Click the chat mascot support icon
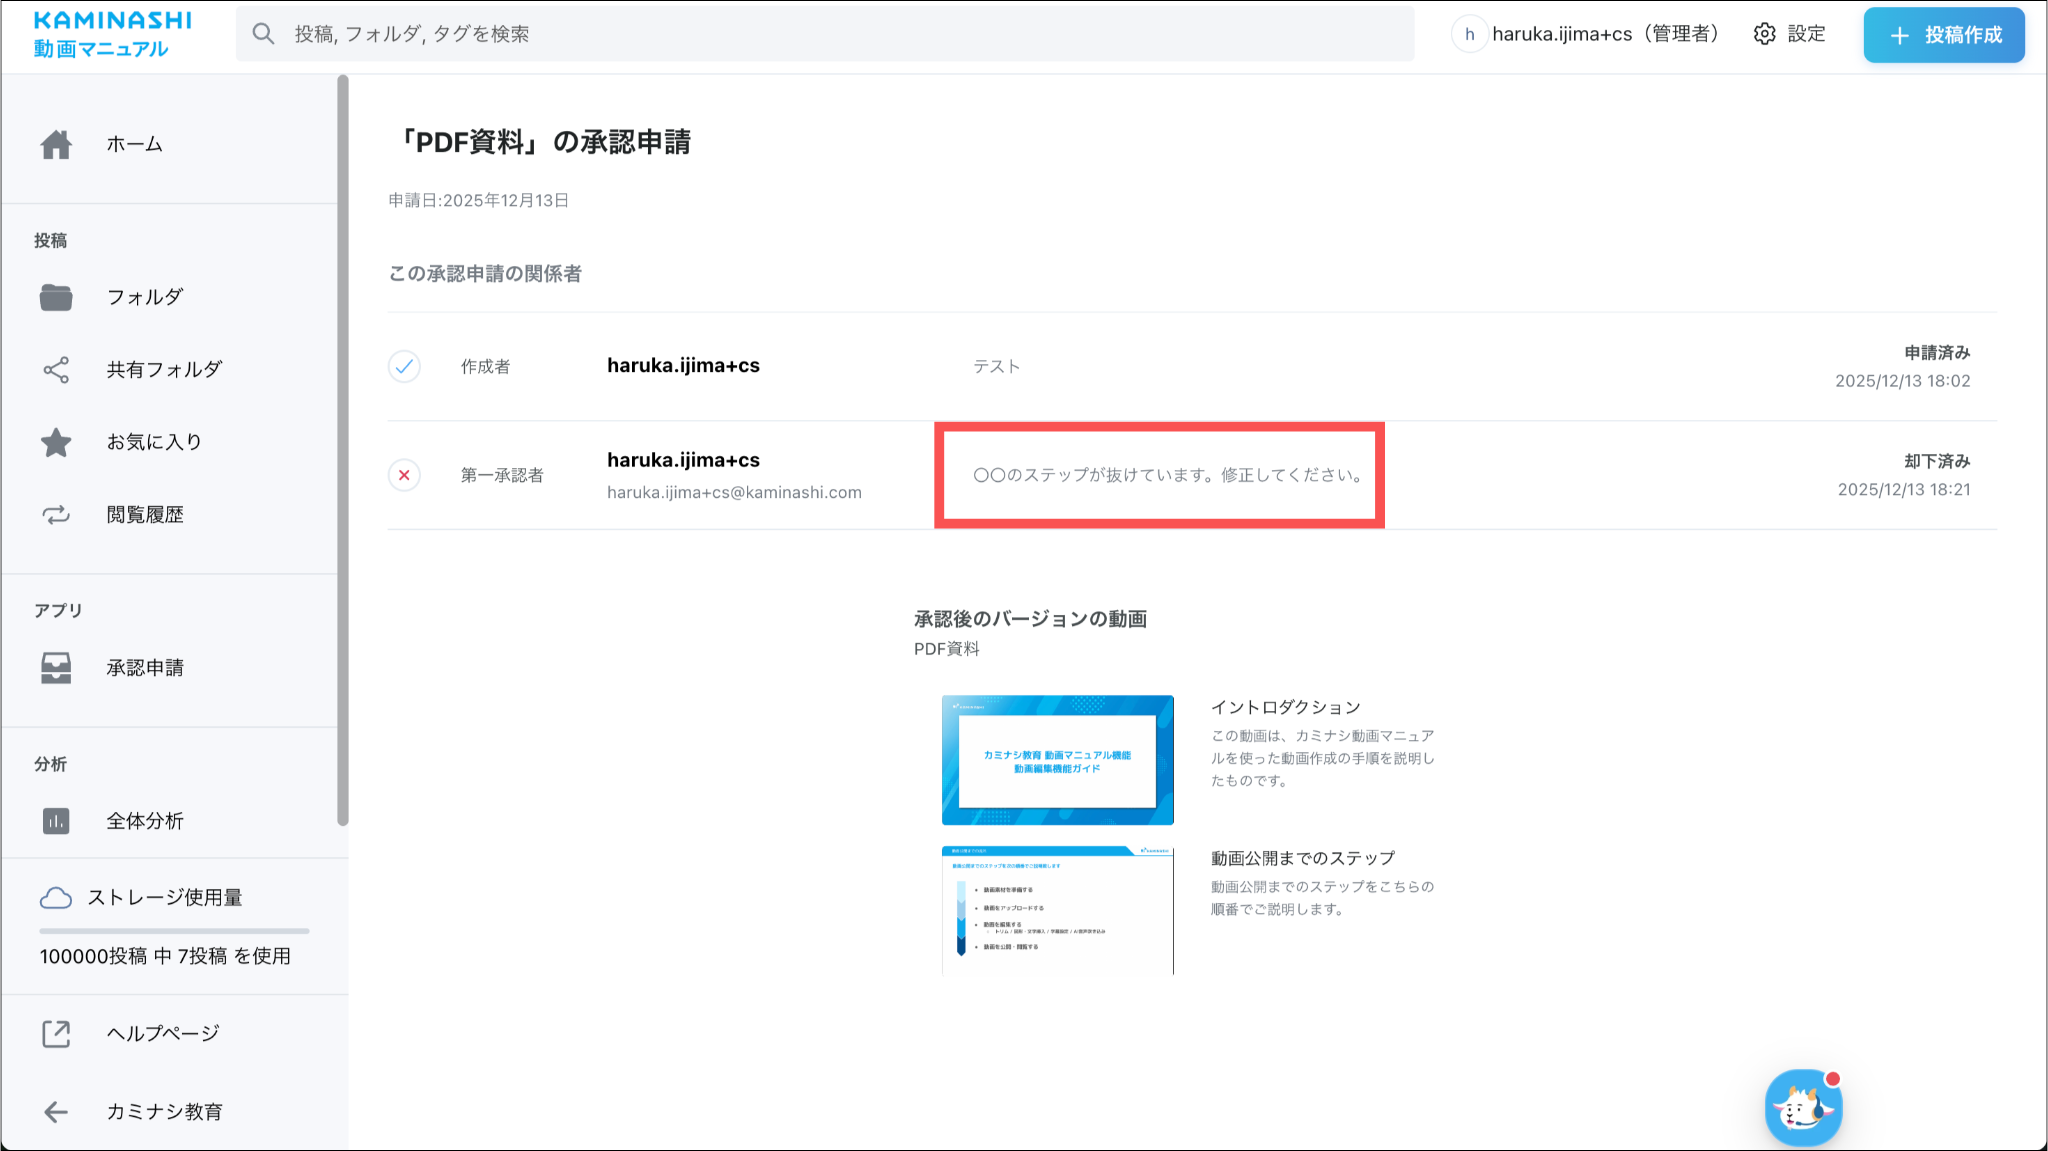This screenshot has height=1151, width=2048. click(1803, 1108)
